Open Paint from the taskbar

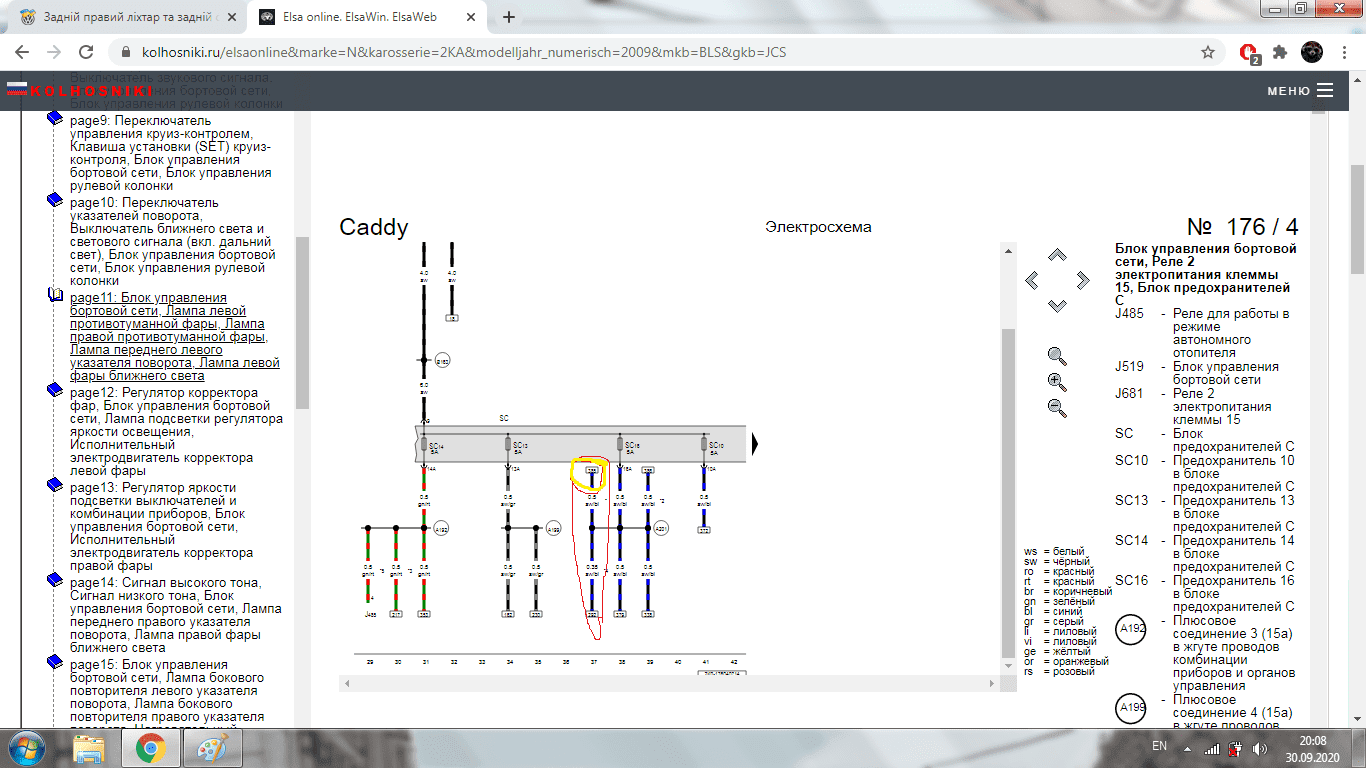[213, 748]
